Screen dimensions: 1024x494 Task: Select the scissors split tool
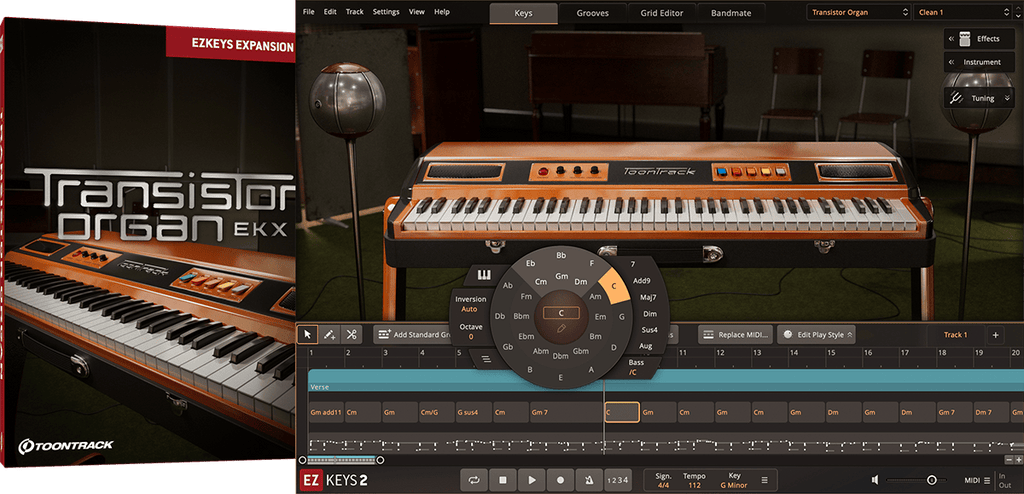[x=352, y=334]
